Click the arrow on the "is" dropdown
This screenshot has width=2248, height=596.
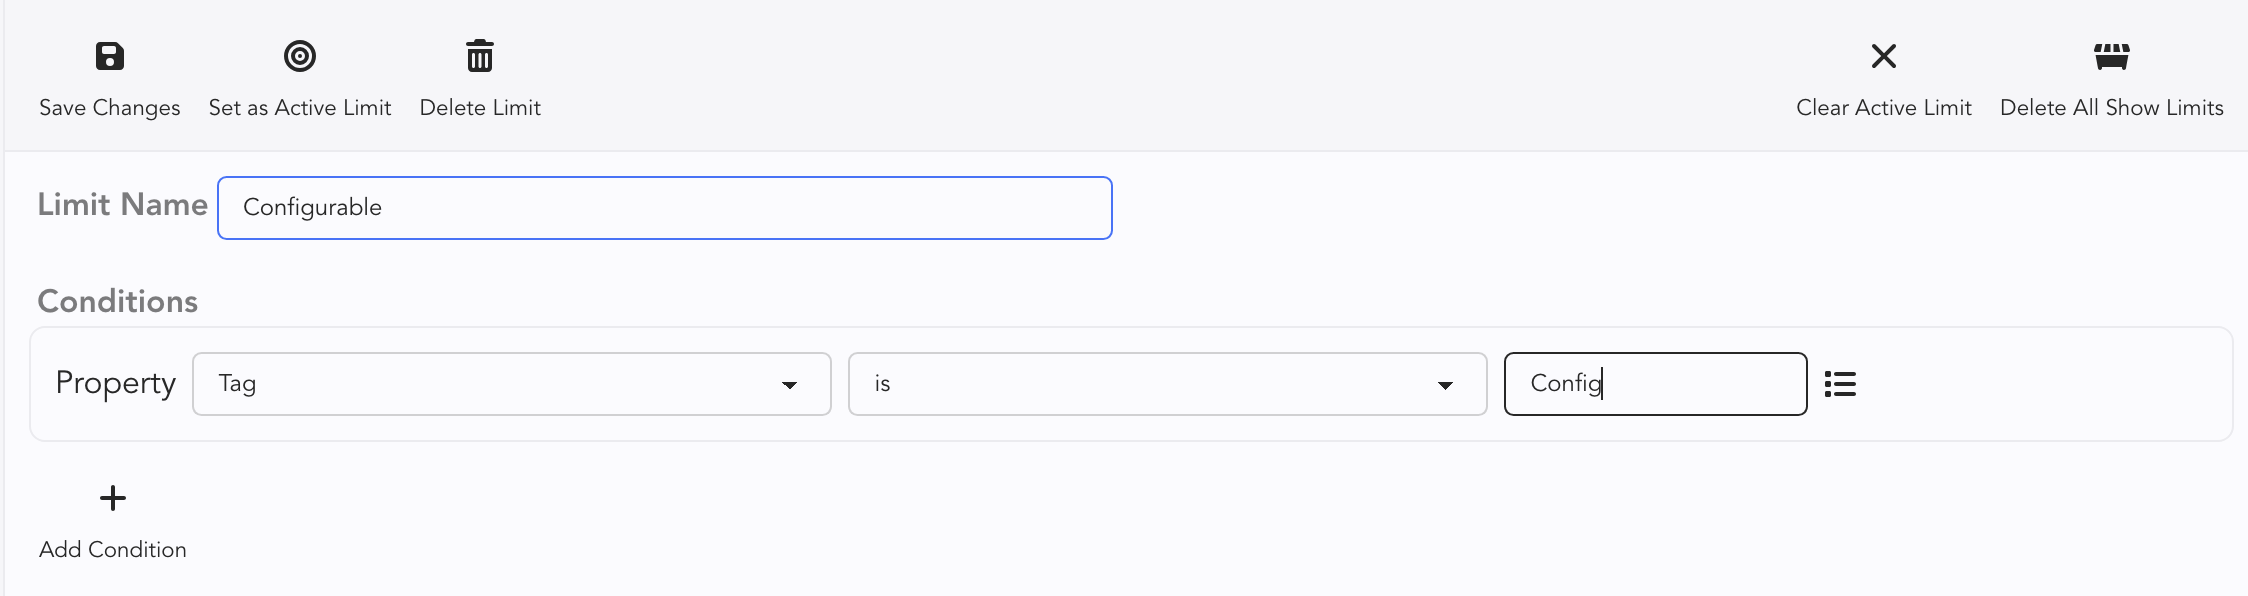pyautogui.click(x=1445, y=385)
